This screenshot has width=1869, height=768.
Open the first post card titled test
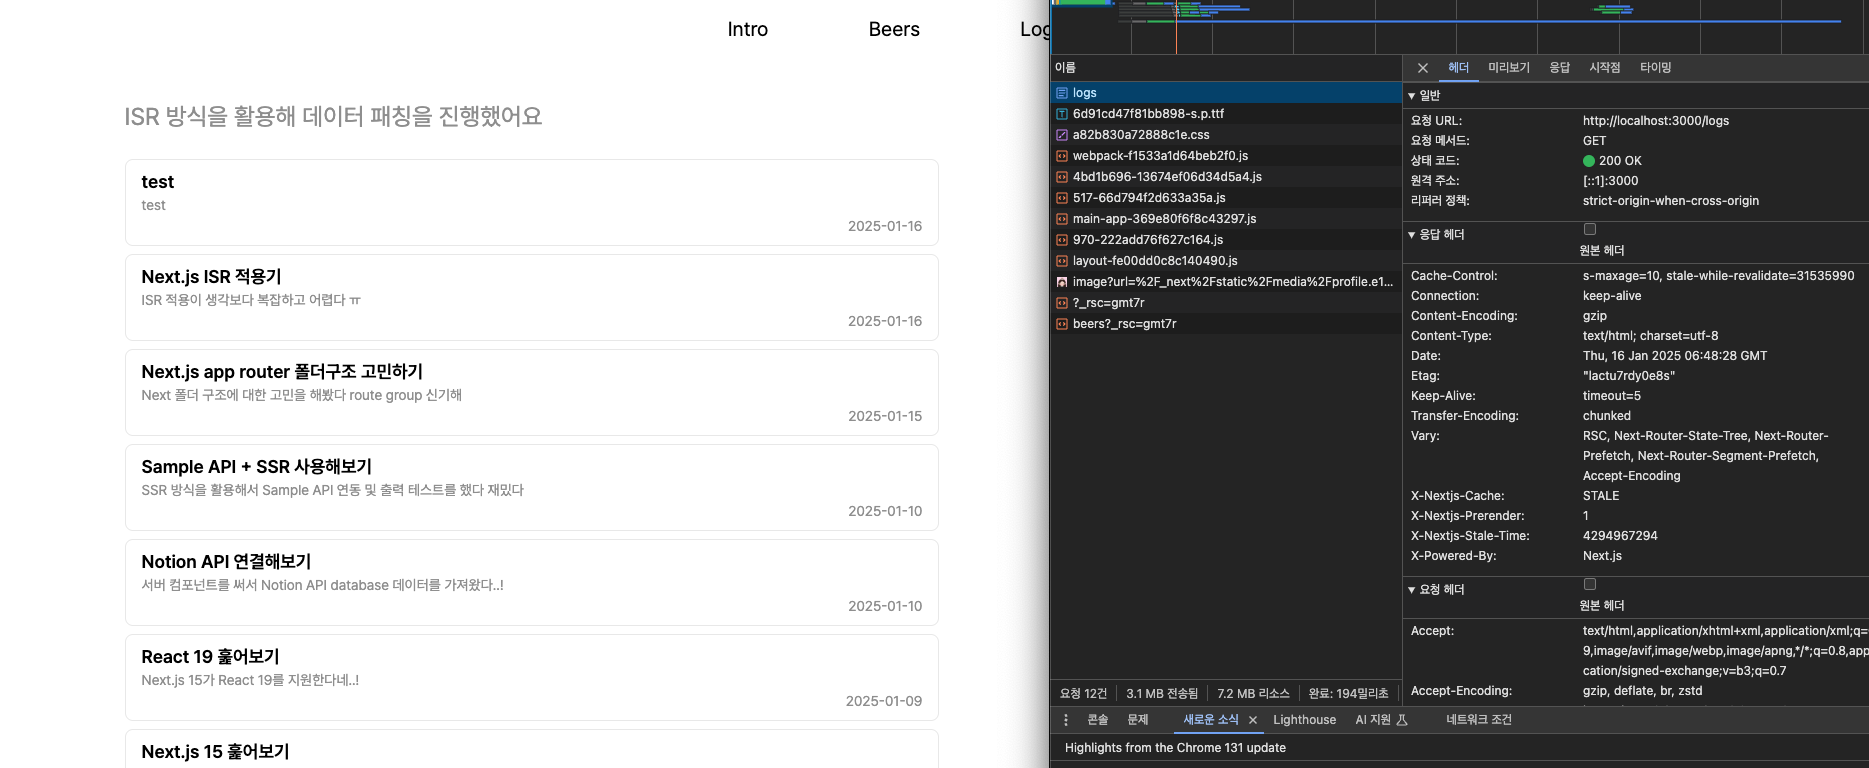pos(532,202)
